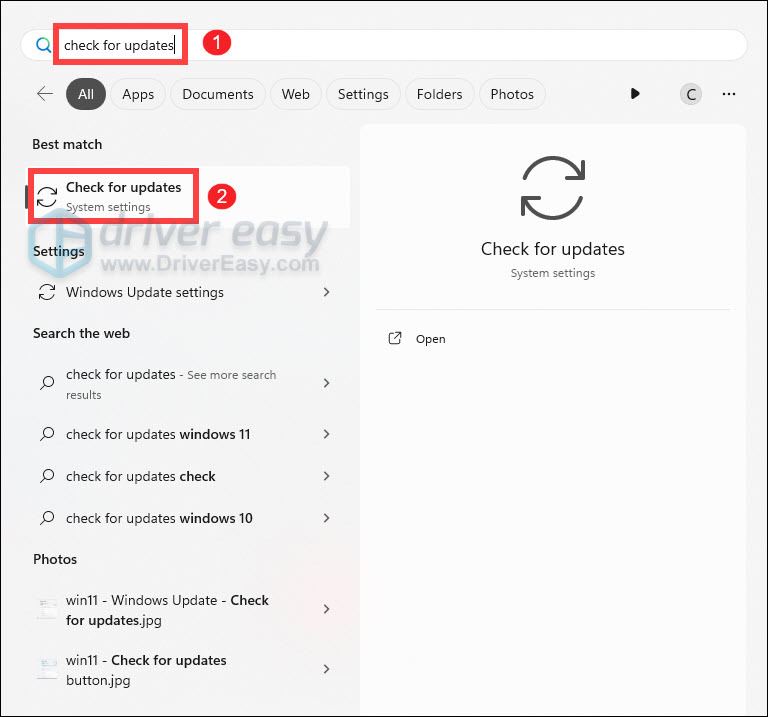
Task: Expand the Windows Update settings chevron
Action: pos(326,293)
